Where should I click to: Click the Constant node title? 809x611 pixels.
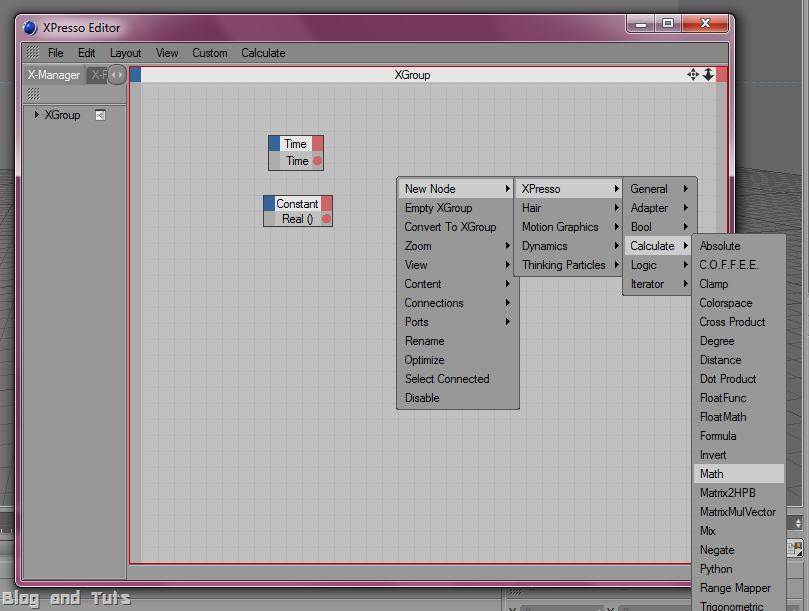click(x=297, y=204)
